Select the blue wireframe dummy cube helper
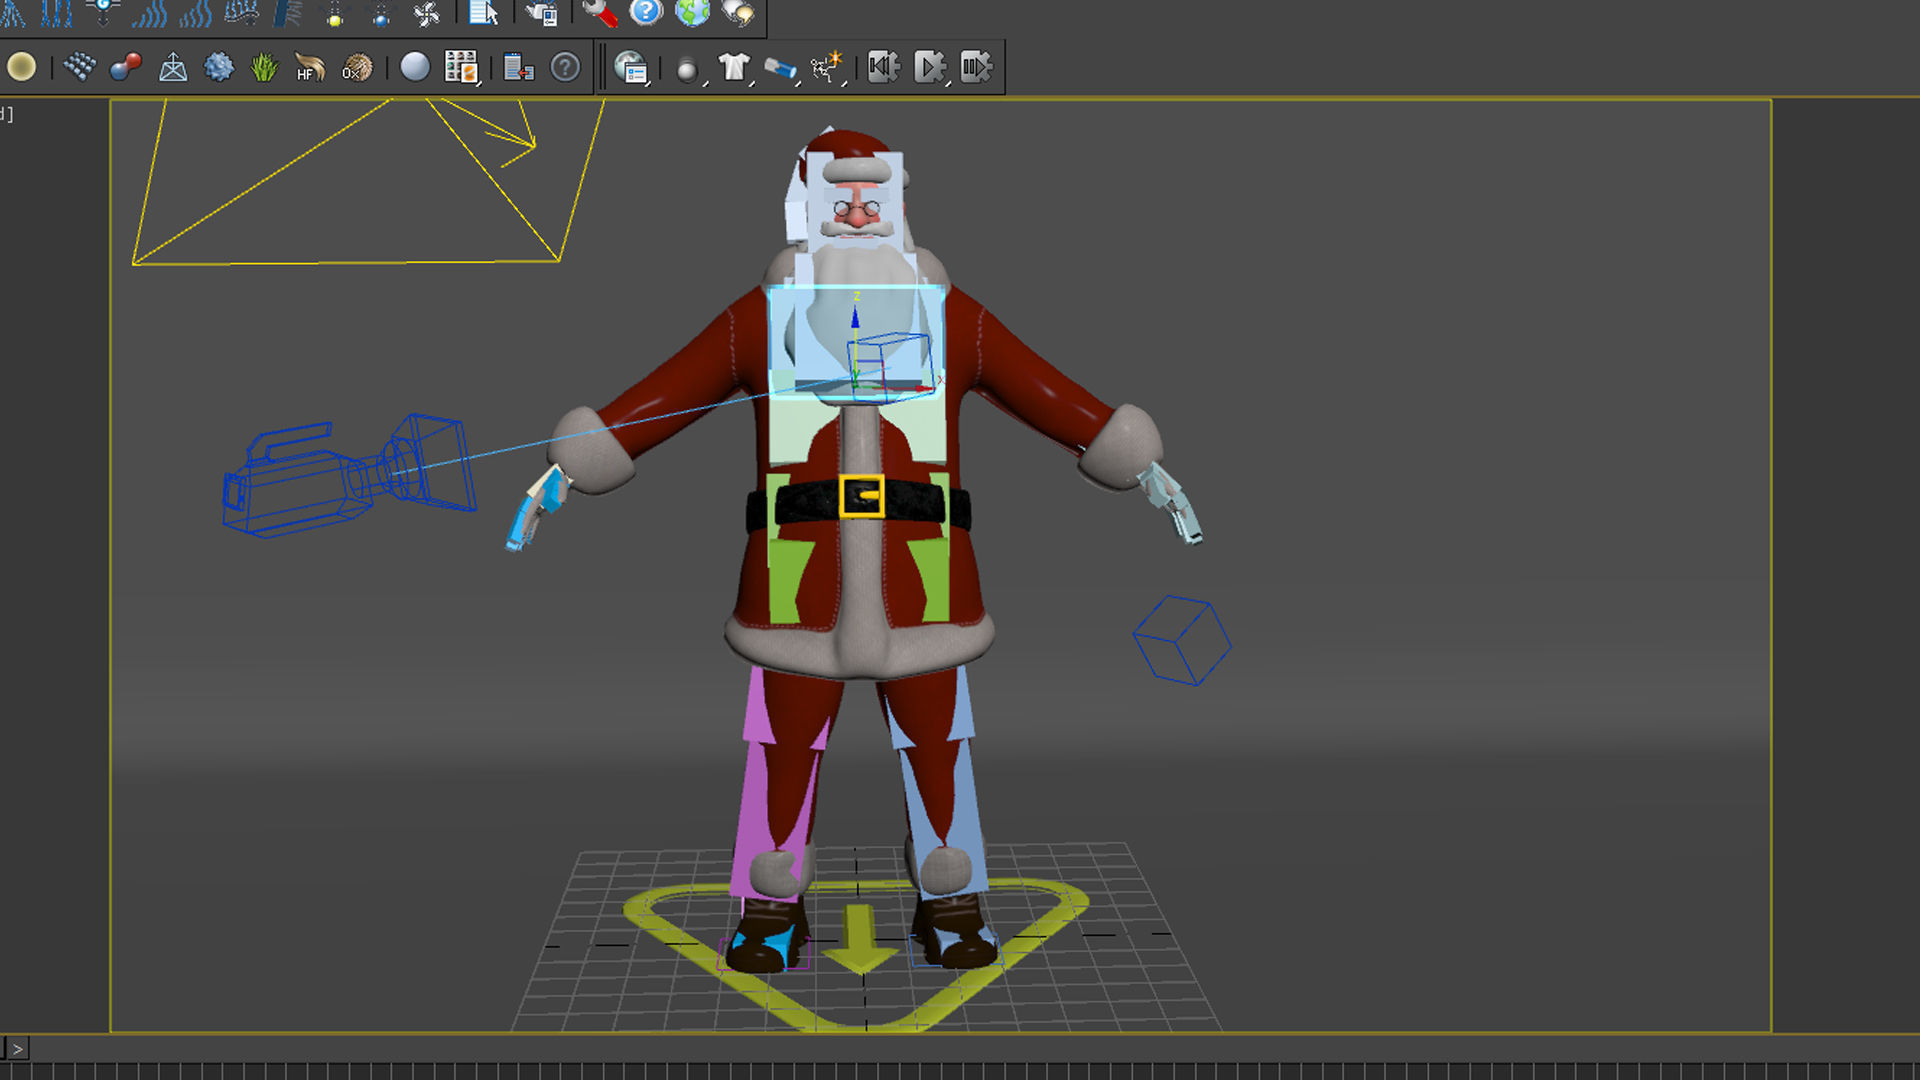The width and height of the screenshot is (1920, 1080). (1181, 641)
